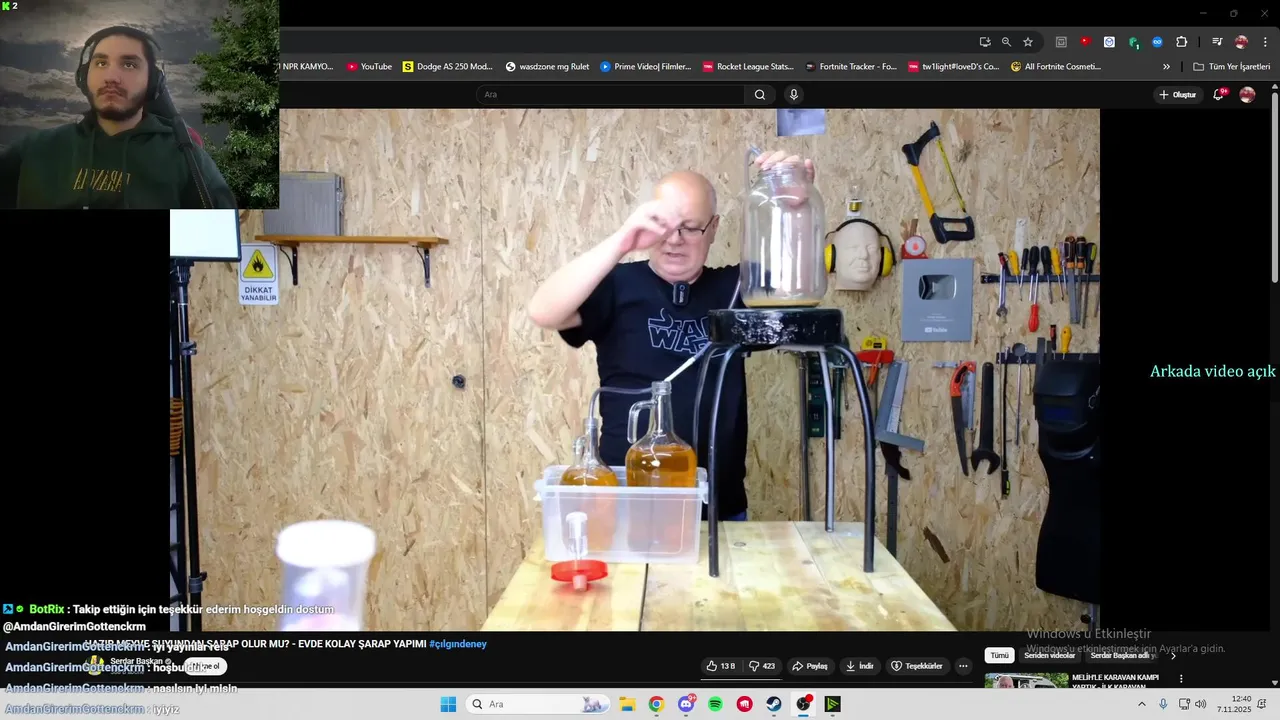1280x720 pixels.
Task: Select the Tümü filter chip
Action: coord(999,656)
